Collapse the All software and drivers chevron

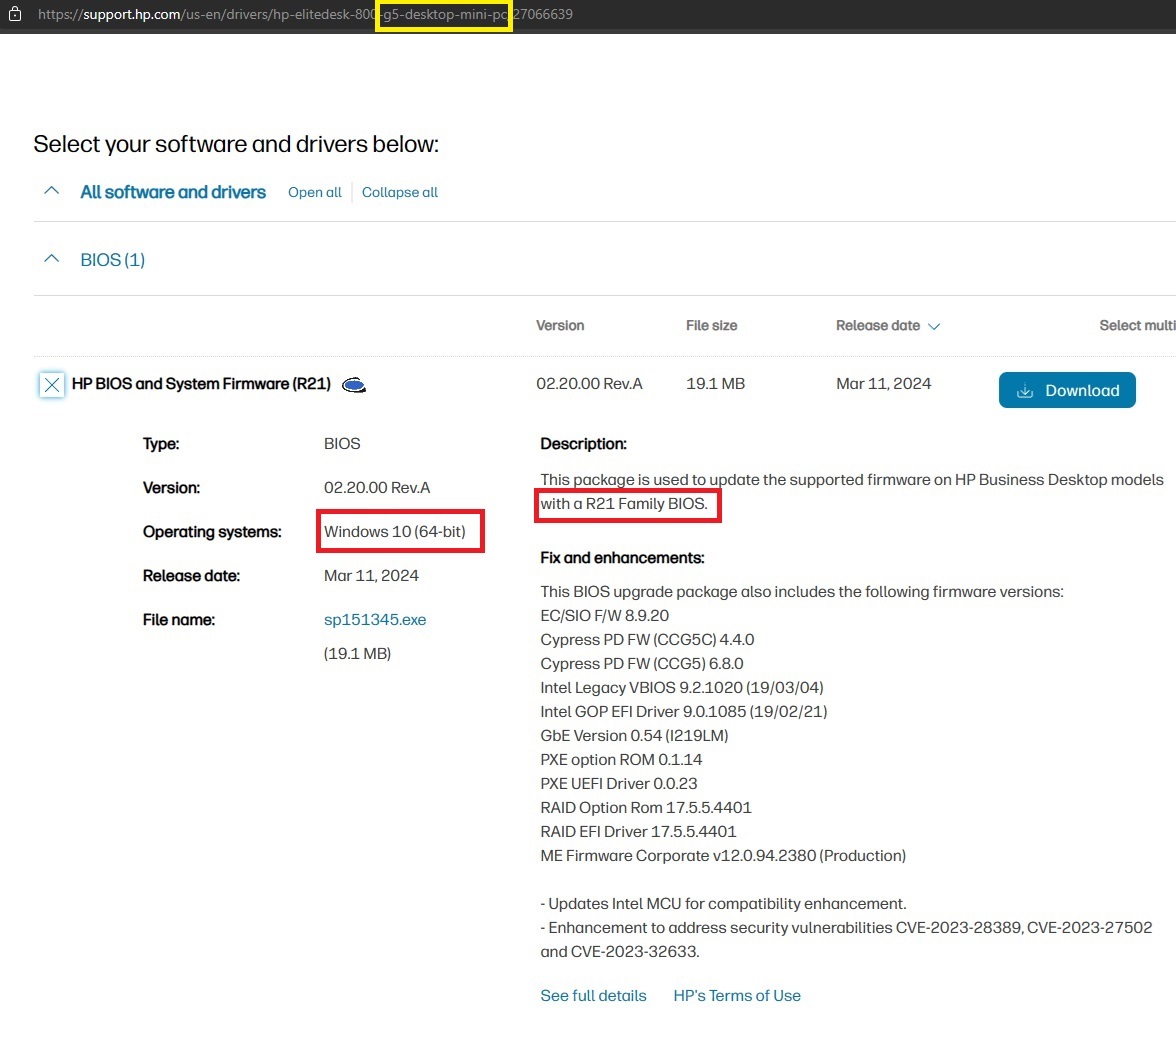click(x=52, y=191)
